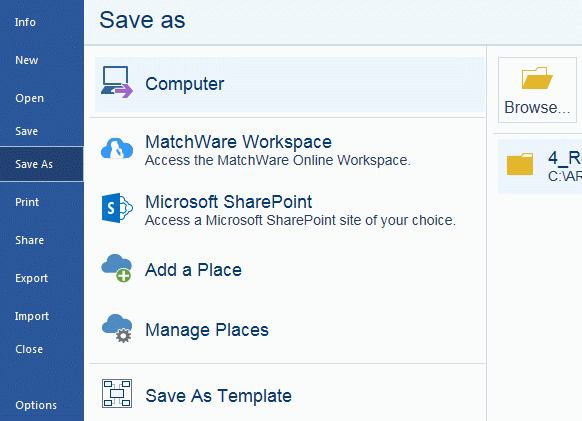Select the Computer save location label
582x421 pixels.
point(184,84)
